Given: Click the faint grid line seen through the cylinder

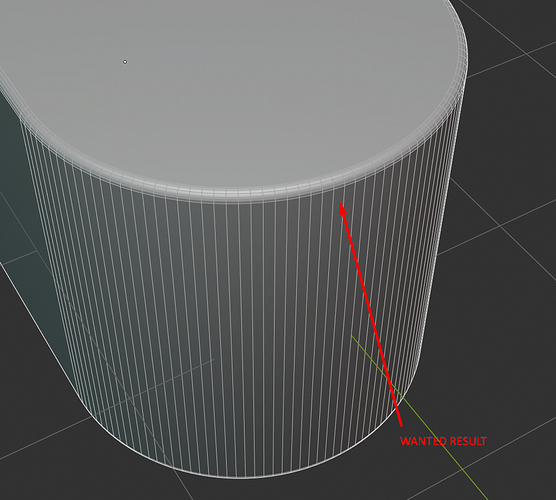Looking at the screenshot, I should 152,387.
